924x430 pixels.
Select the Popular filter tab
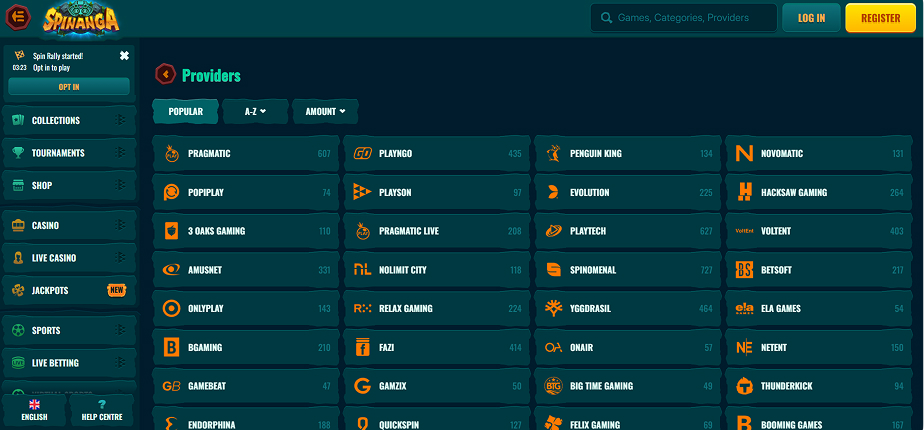pos(185,112)
